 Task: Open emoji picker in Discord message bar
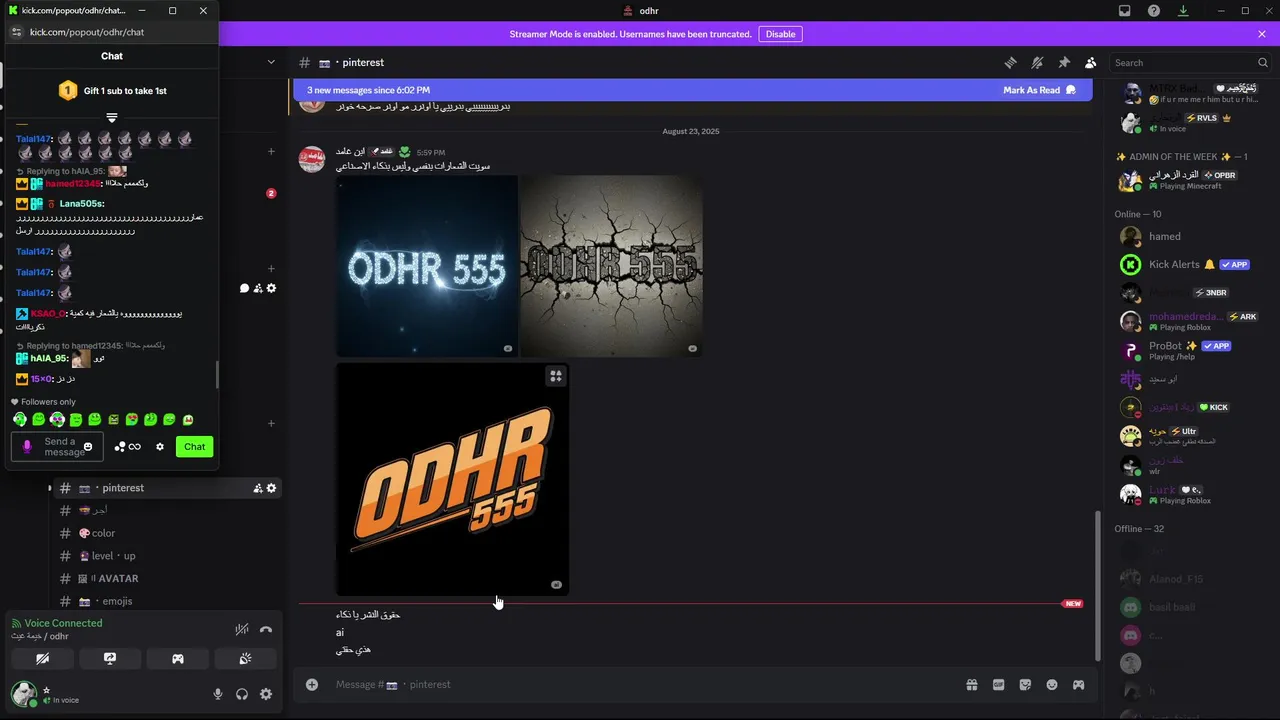tap(1052, 685)
